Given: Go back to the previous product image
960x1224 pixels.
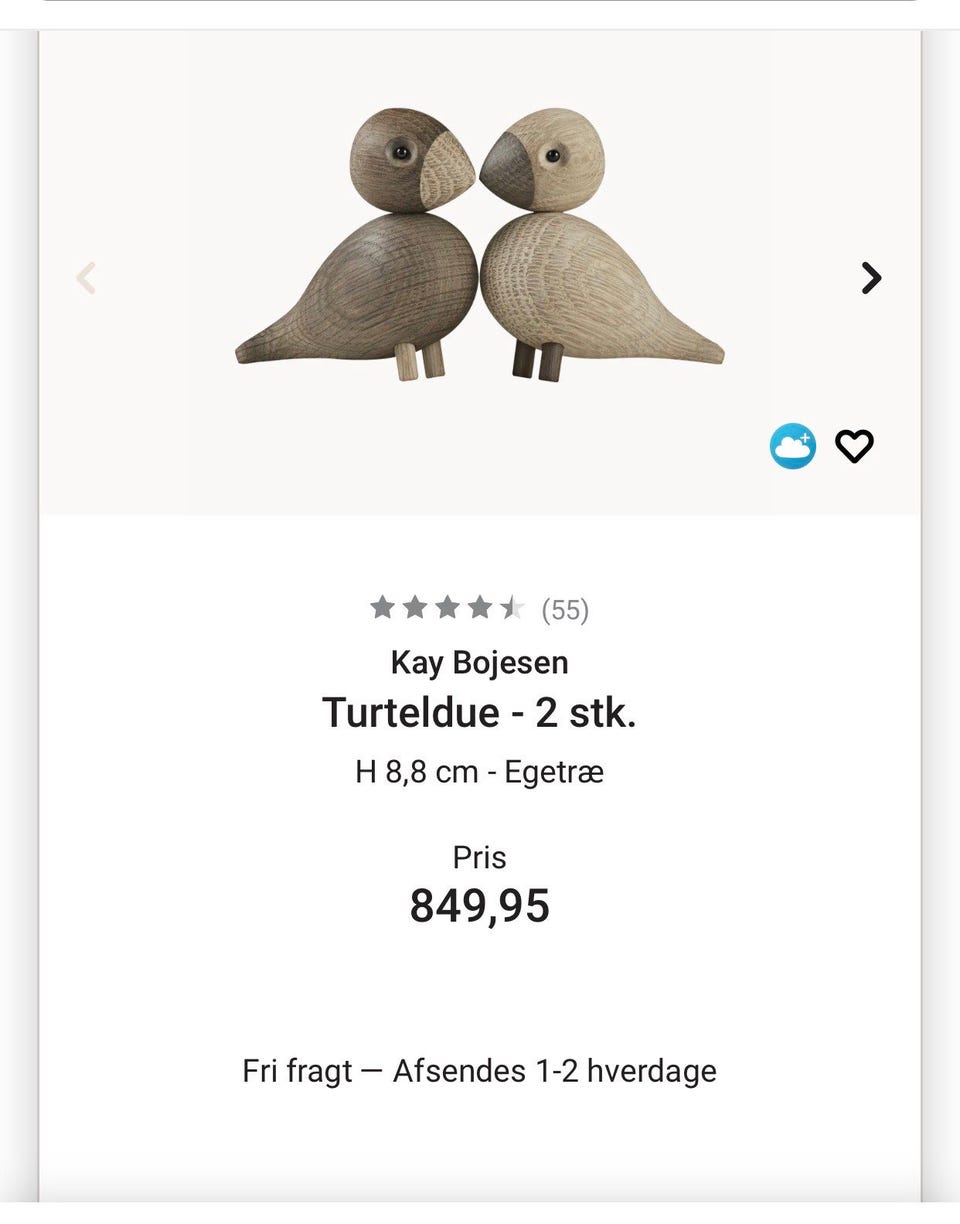Looking at the screenshot, I should click(x=87, y=277).
